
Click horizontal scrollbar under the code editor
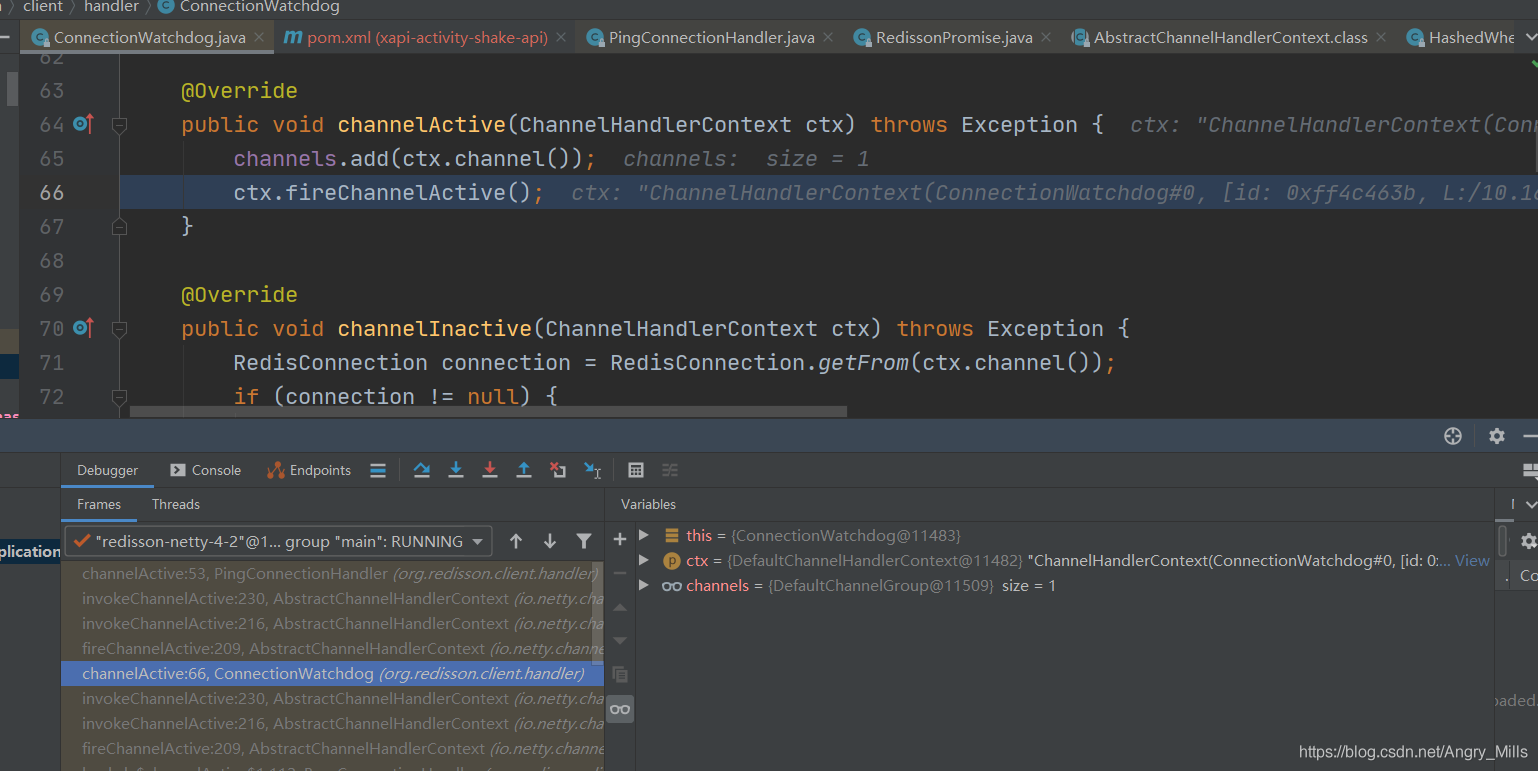(488, 411)
